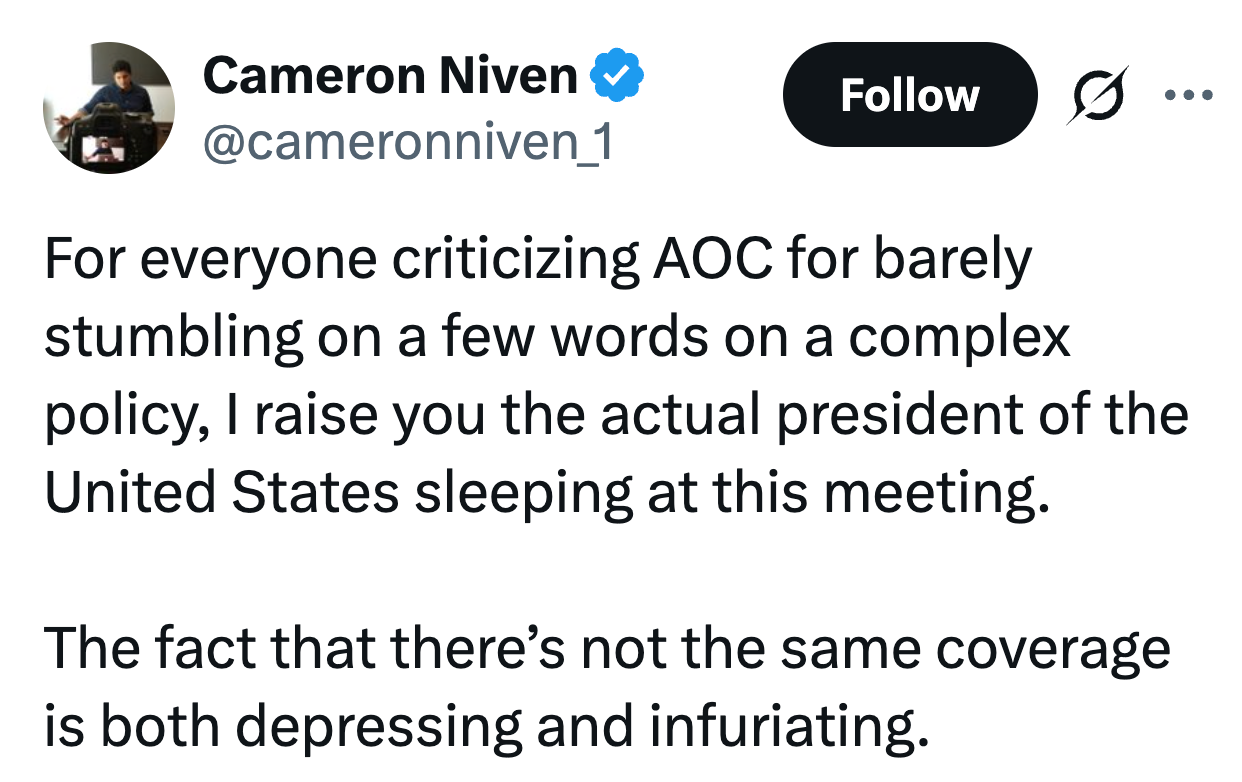This screenshot has height=782, width=1242.
Task: Click the line starting with United States
Action: (545, 492)
